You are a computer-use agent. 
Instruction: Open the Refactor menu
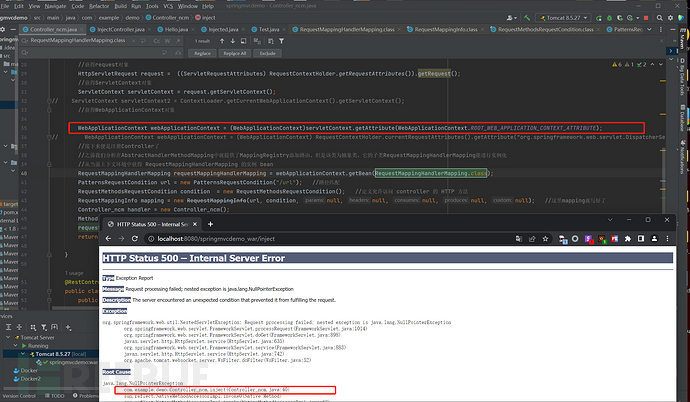pyautogui.click(x=99, y=6)
